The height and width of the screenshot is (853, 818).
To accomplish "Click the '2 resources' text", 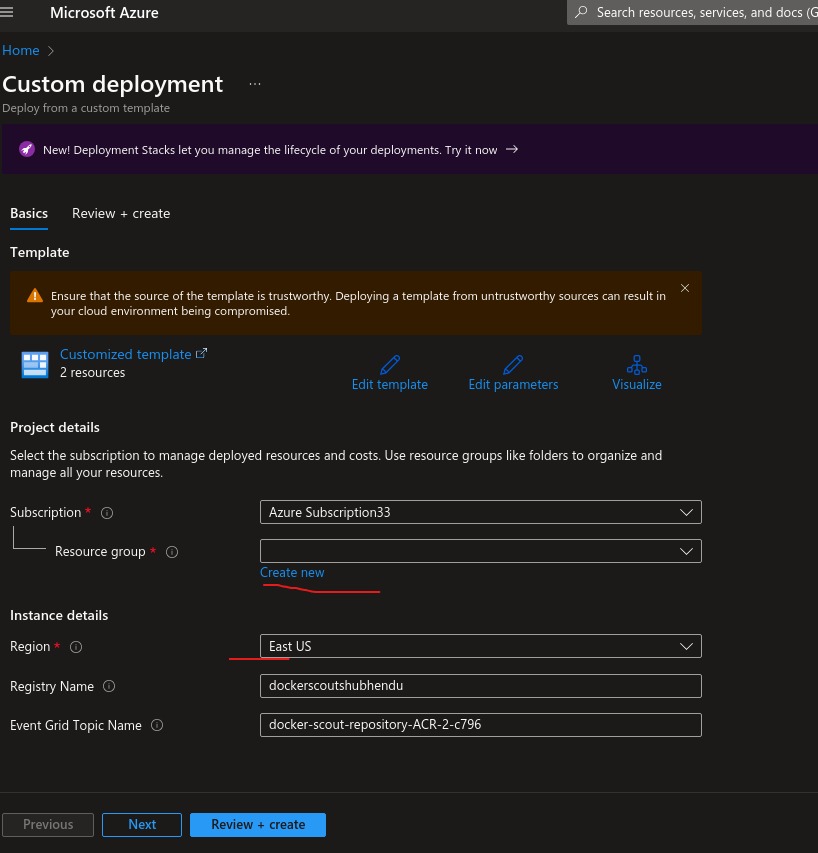I will [92, 373].
